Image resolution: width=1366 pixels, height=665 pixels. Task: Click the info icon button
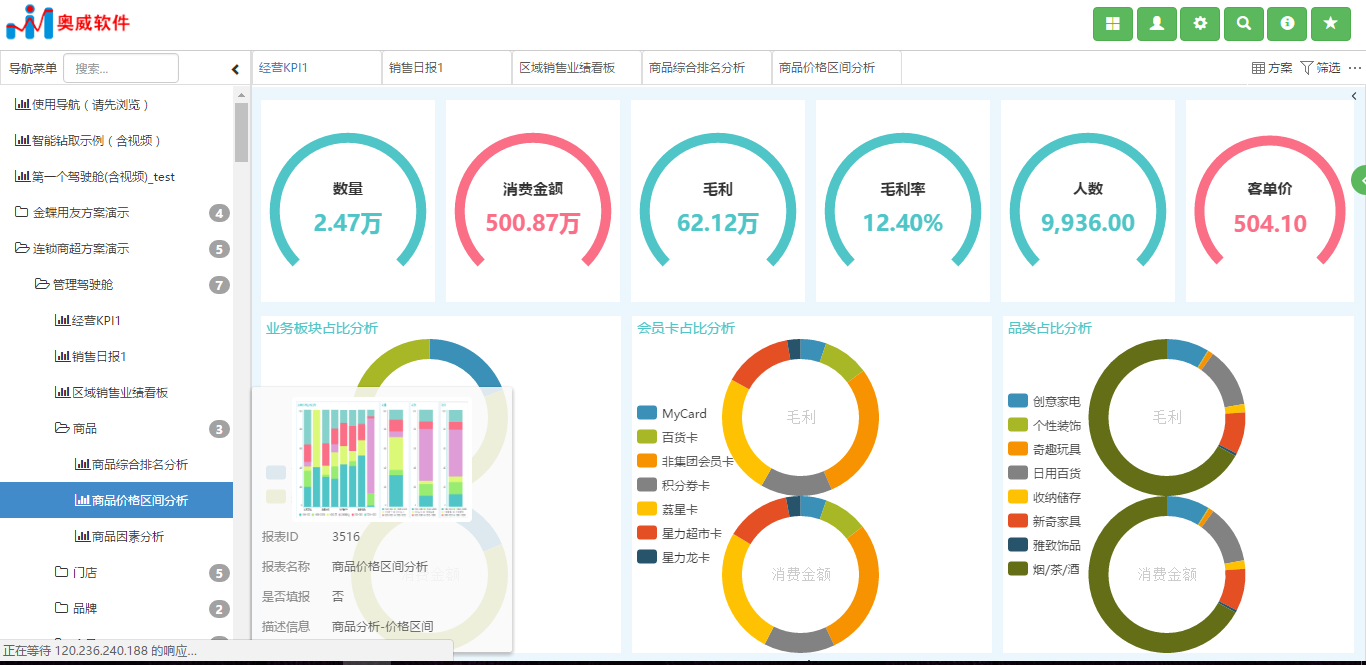pyautogui.click(x=1287, y=24)
